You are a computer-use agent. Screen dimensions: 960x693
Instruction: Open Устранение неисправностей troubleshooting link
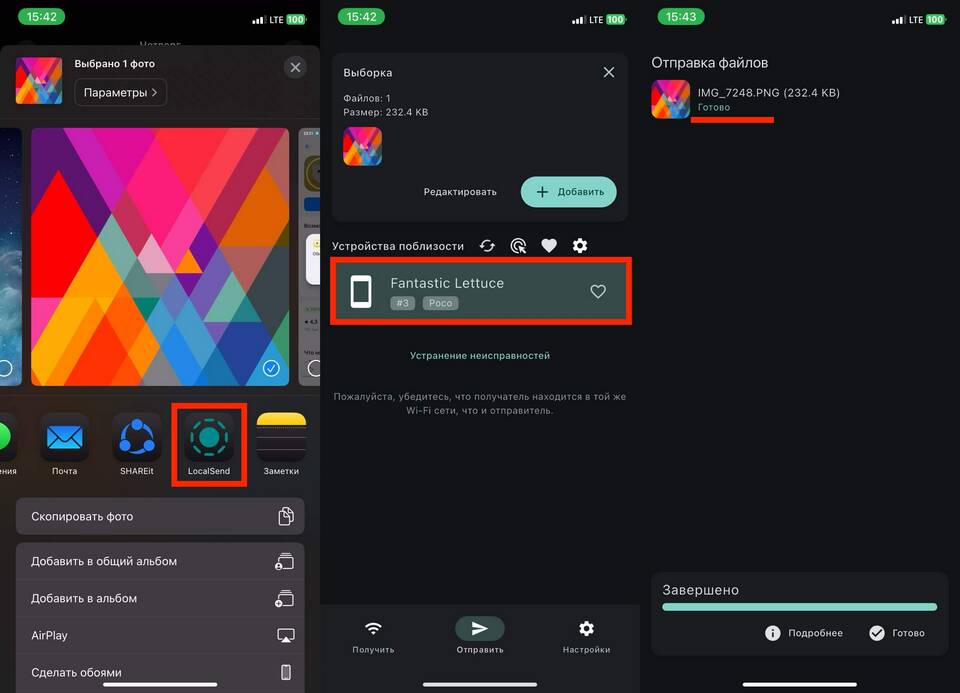[x=479, y=355]
